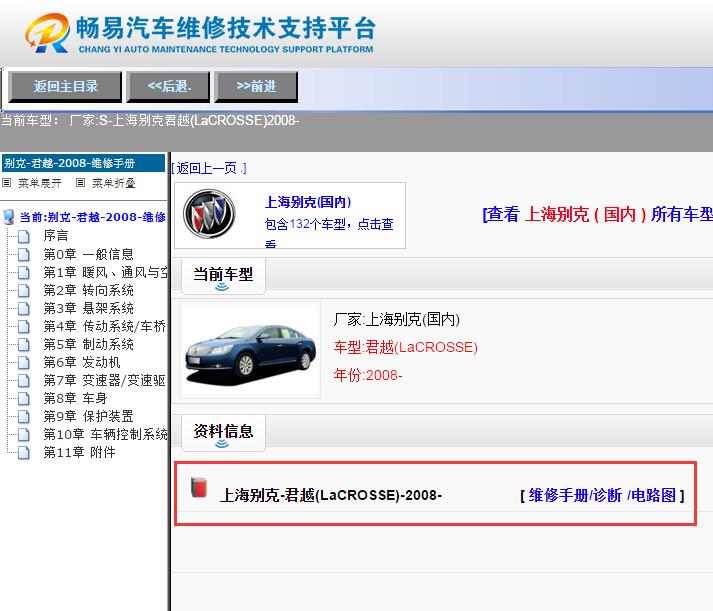
Task: Click page icon next to 第10章 车辆控制系统
Action: (24, 435)
